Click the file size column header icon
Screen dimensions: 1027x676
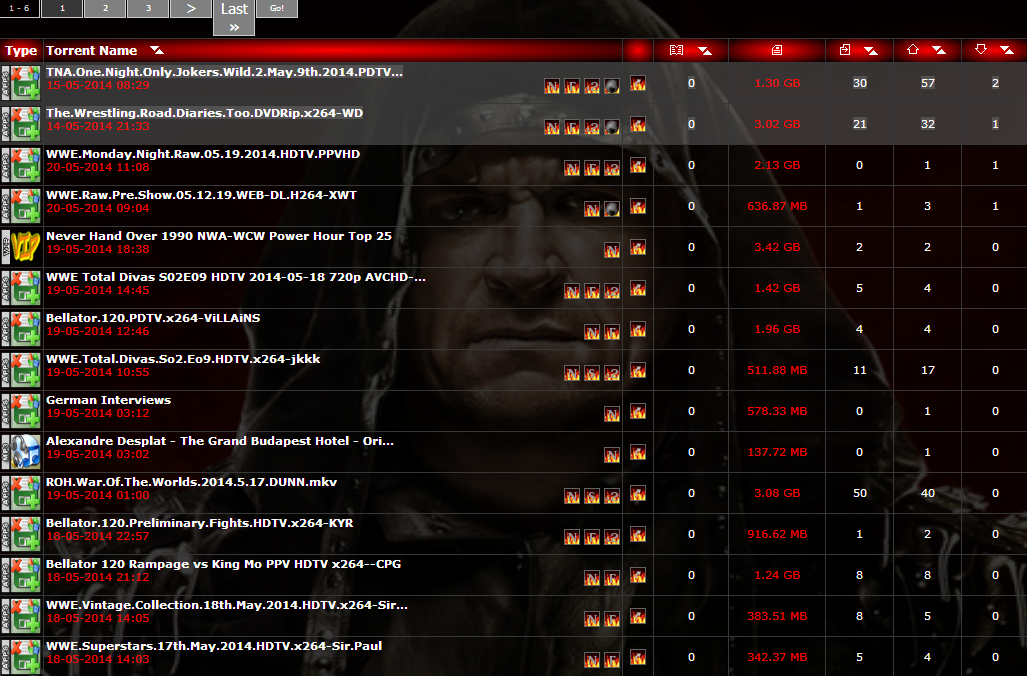[777, 50]
